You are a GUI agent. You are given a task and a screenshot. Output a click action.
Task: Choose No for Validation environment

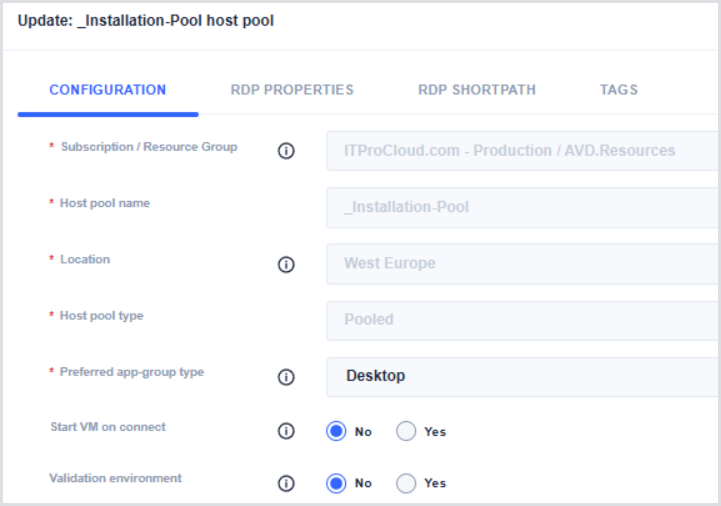[x=337, y=483]
